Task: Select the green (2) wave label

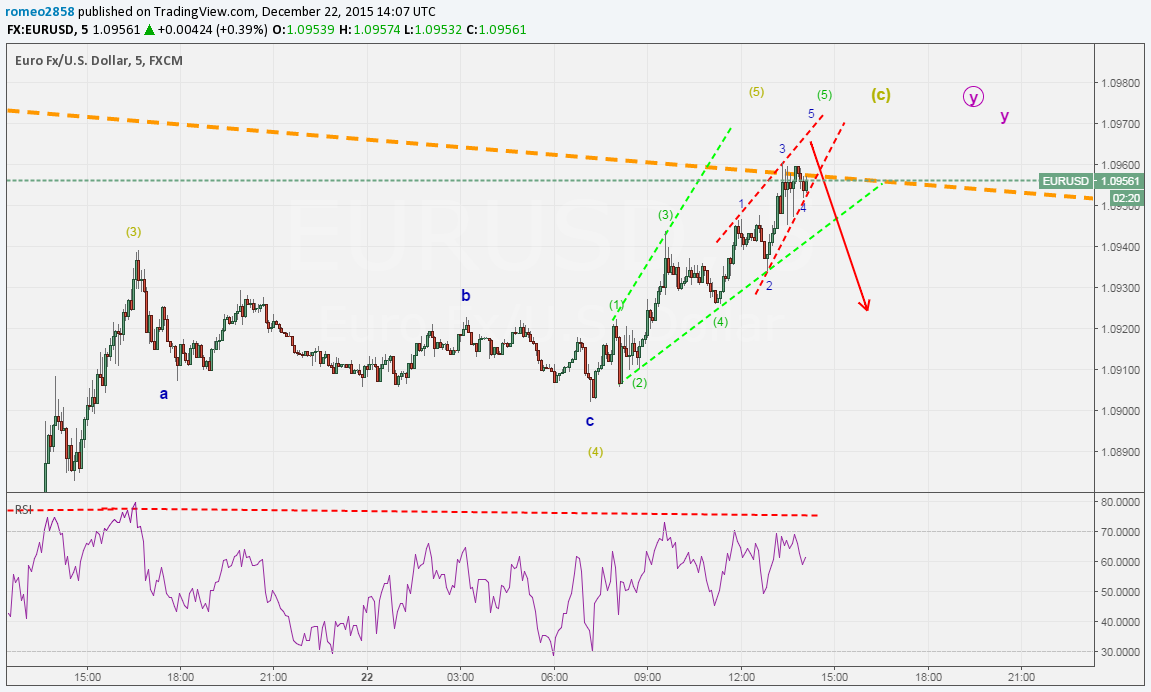Action: pos(639,383)
